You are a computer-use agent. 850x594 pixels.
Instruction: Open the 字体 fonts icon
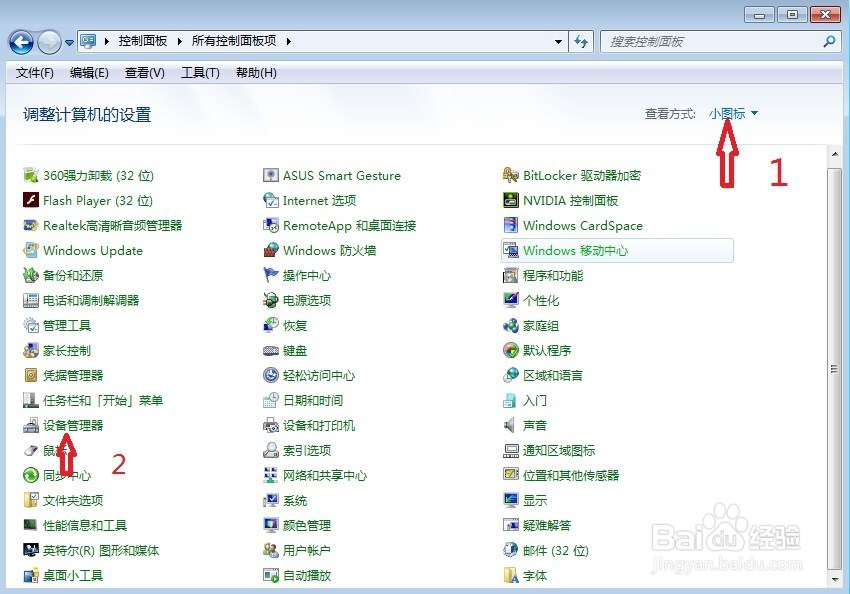click(511, 575)
